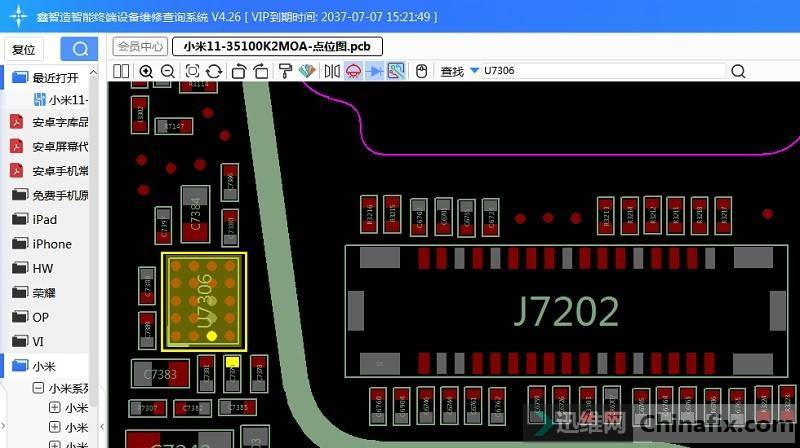Click the diamond color layer icon
This screenshot has width=800, height=448.
(307, 71)
